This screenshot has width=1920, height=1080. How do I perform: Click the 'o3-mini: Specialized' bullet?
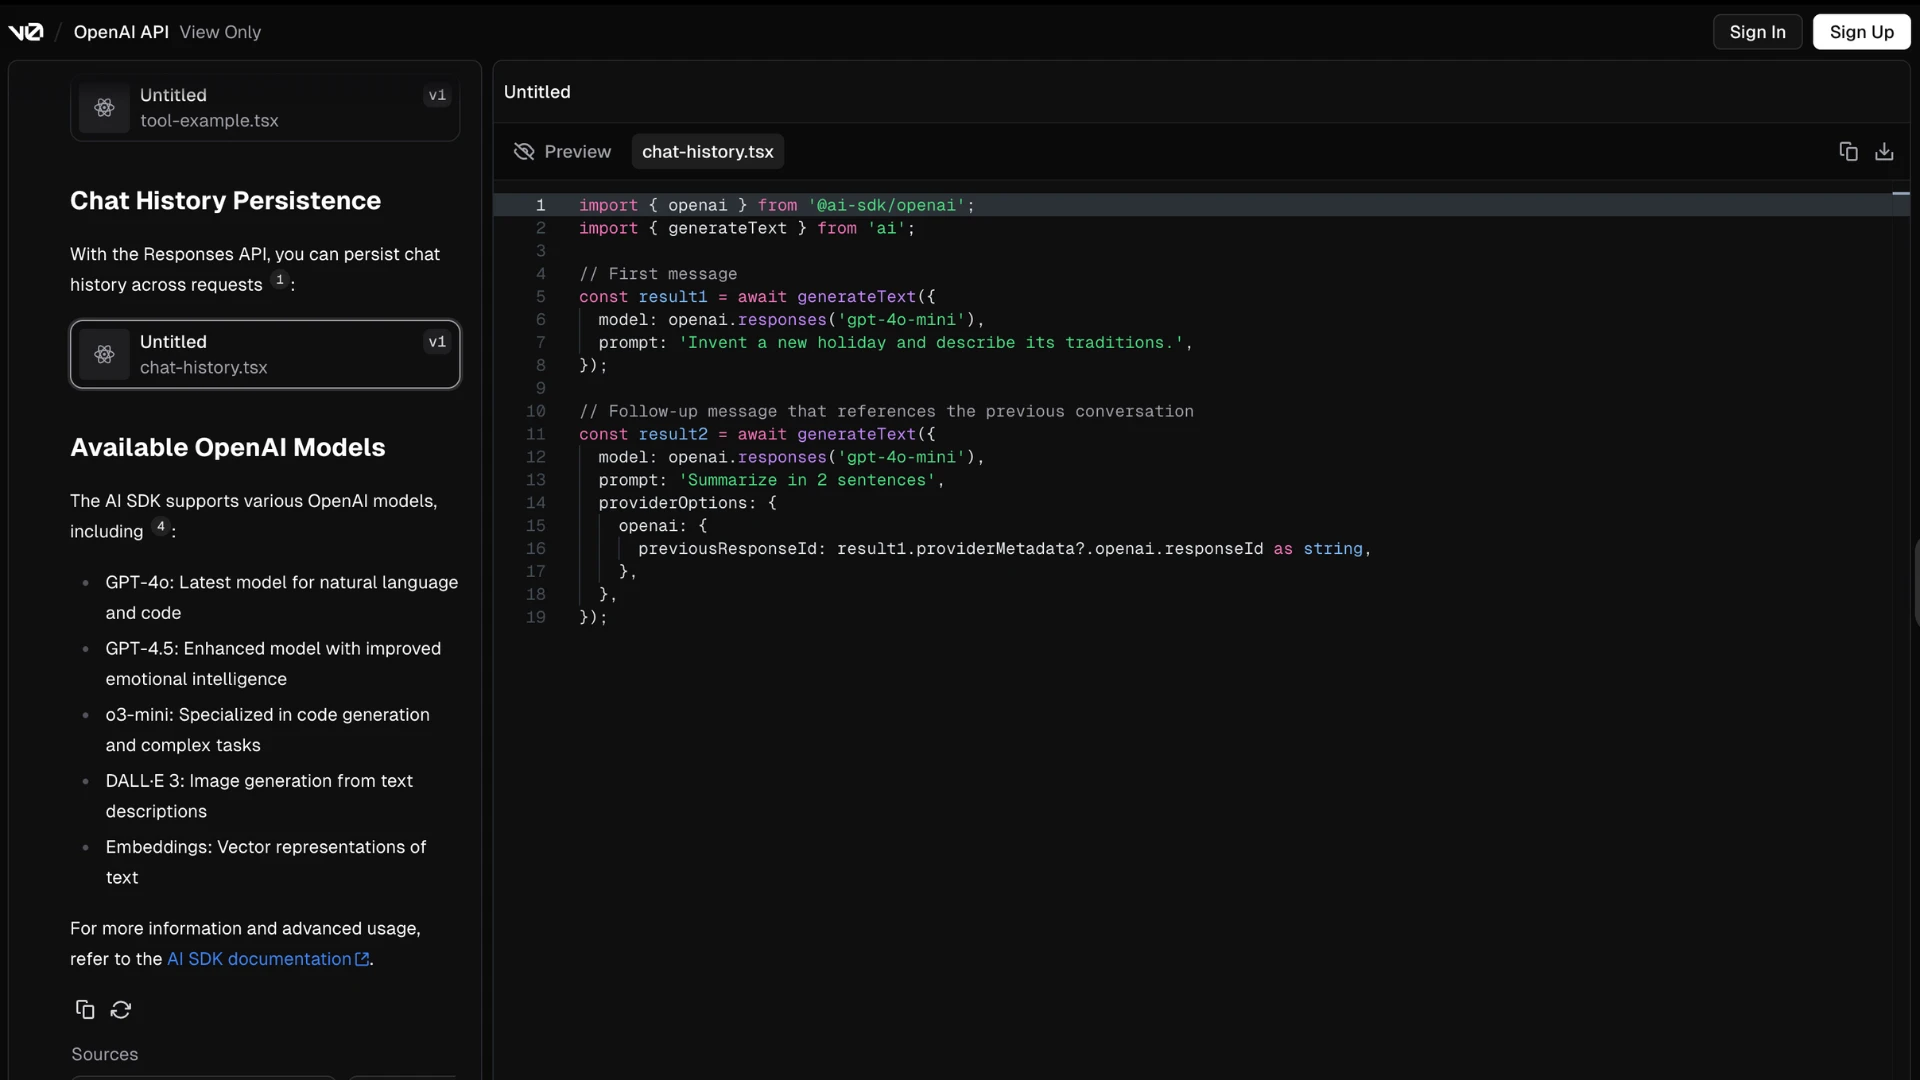[x=267, y=729]
